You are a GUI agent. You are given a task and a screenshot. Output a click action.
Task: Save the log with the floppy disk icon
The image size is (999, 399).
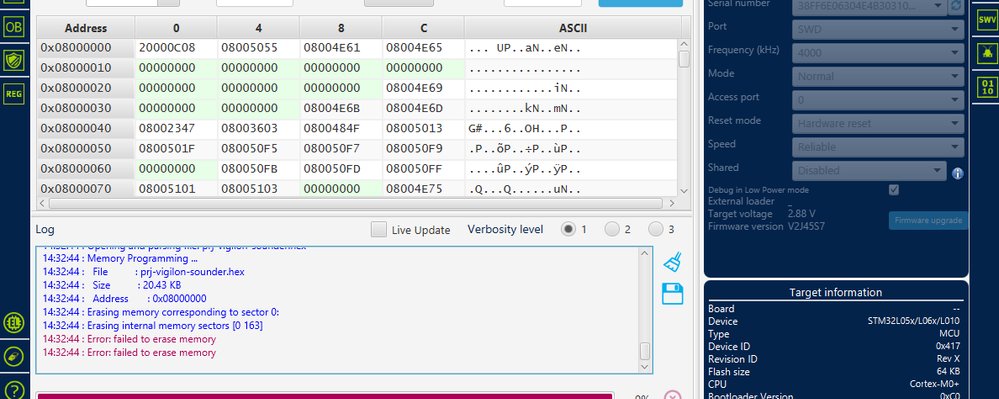673,294
